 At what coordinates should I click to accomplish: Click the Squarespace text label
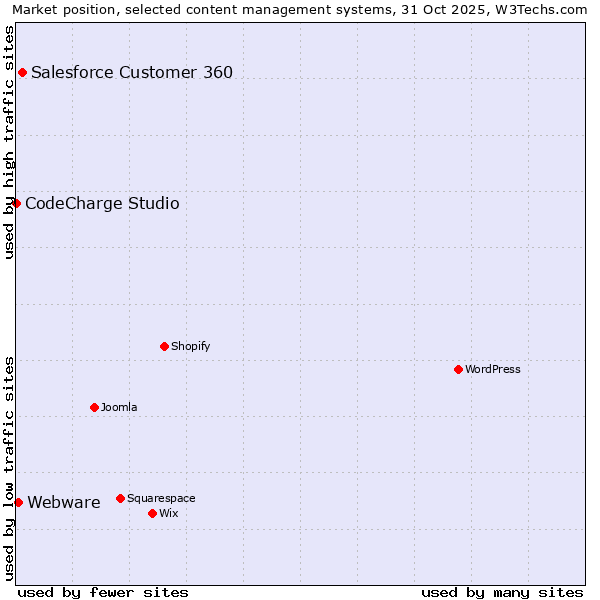click(x=161, y=499)
